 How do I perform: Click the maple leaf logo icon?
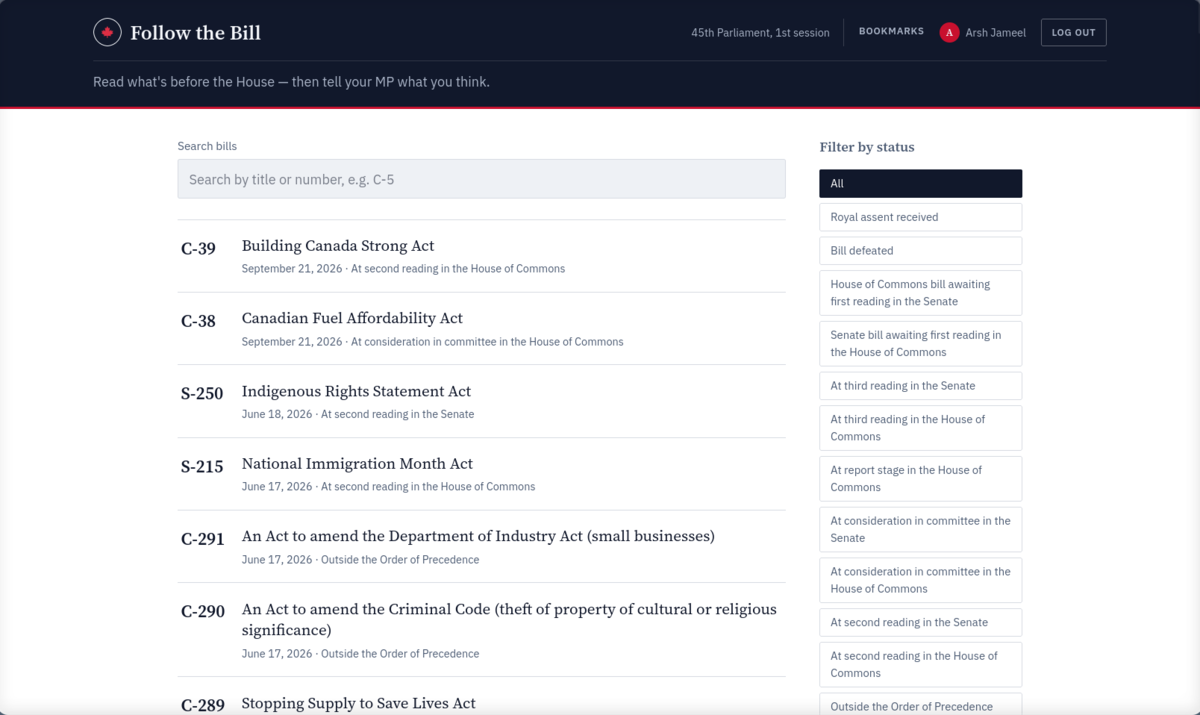pyautogui.click(x=107, y=33)
